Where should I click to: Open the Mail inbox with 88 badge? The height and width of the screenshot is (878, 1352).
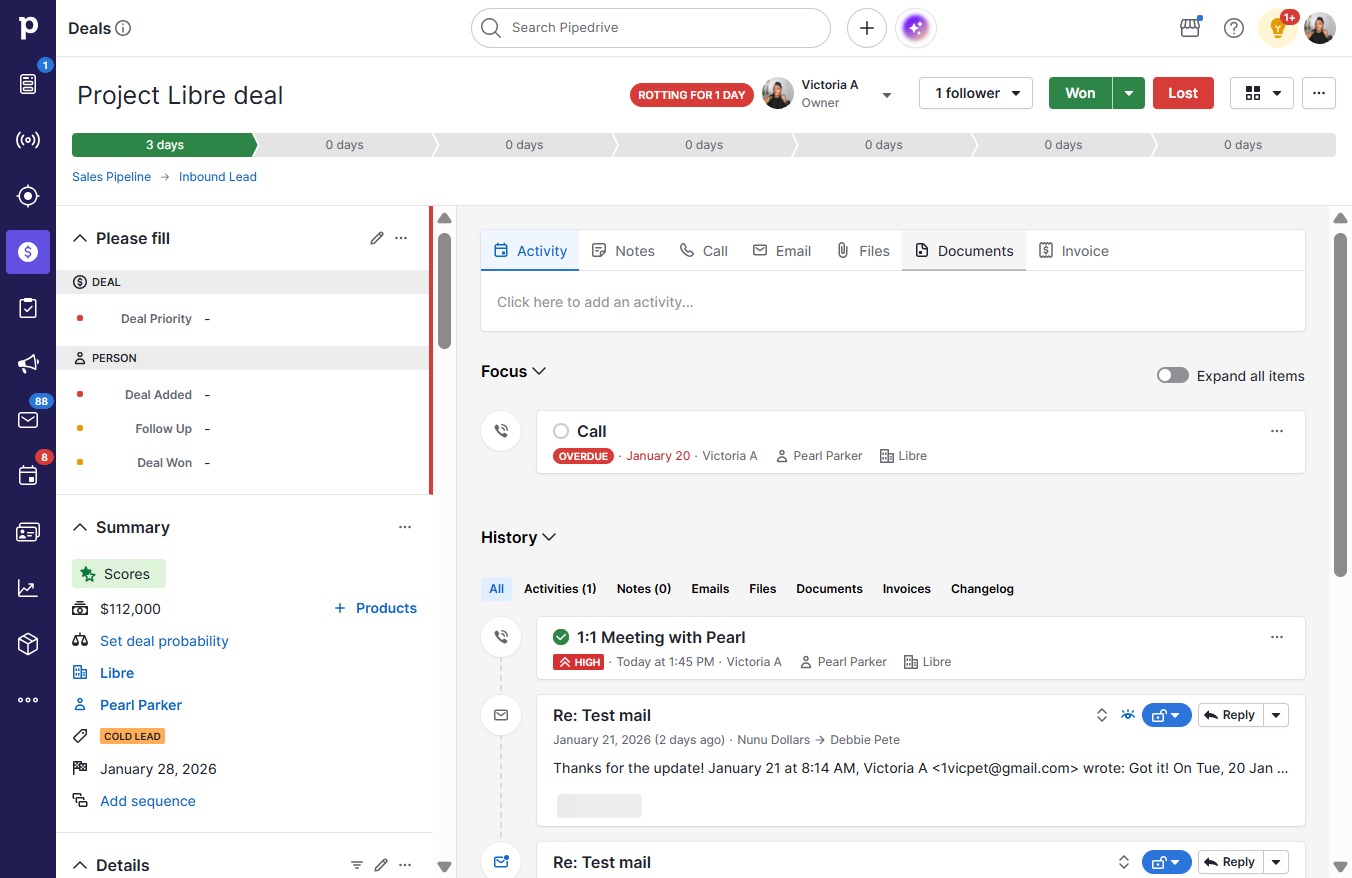pyautogui.click(x=28, y=420)
